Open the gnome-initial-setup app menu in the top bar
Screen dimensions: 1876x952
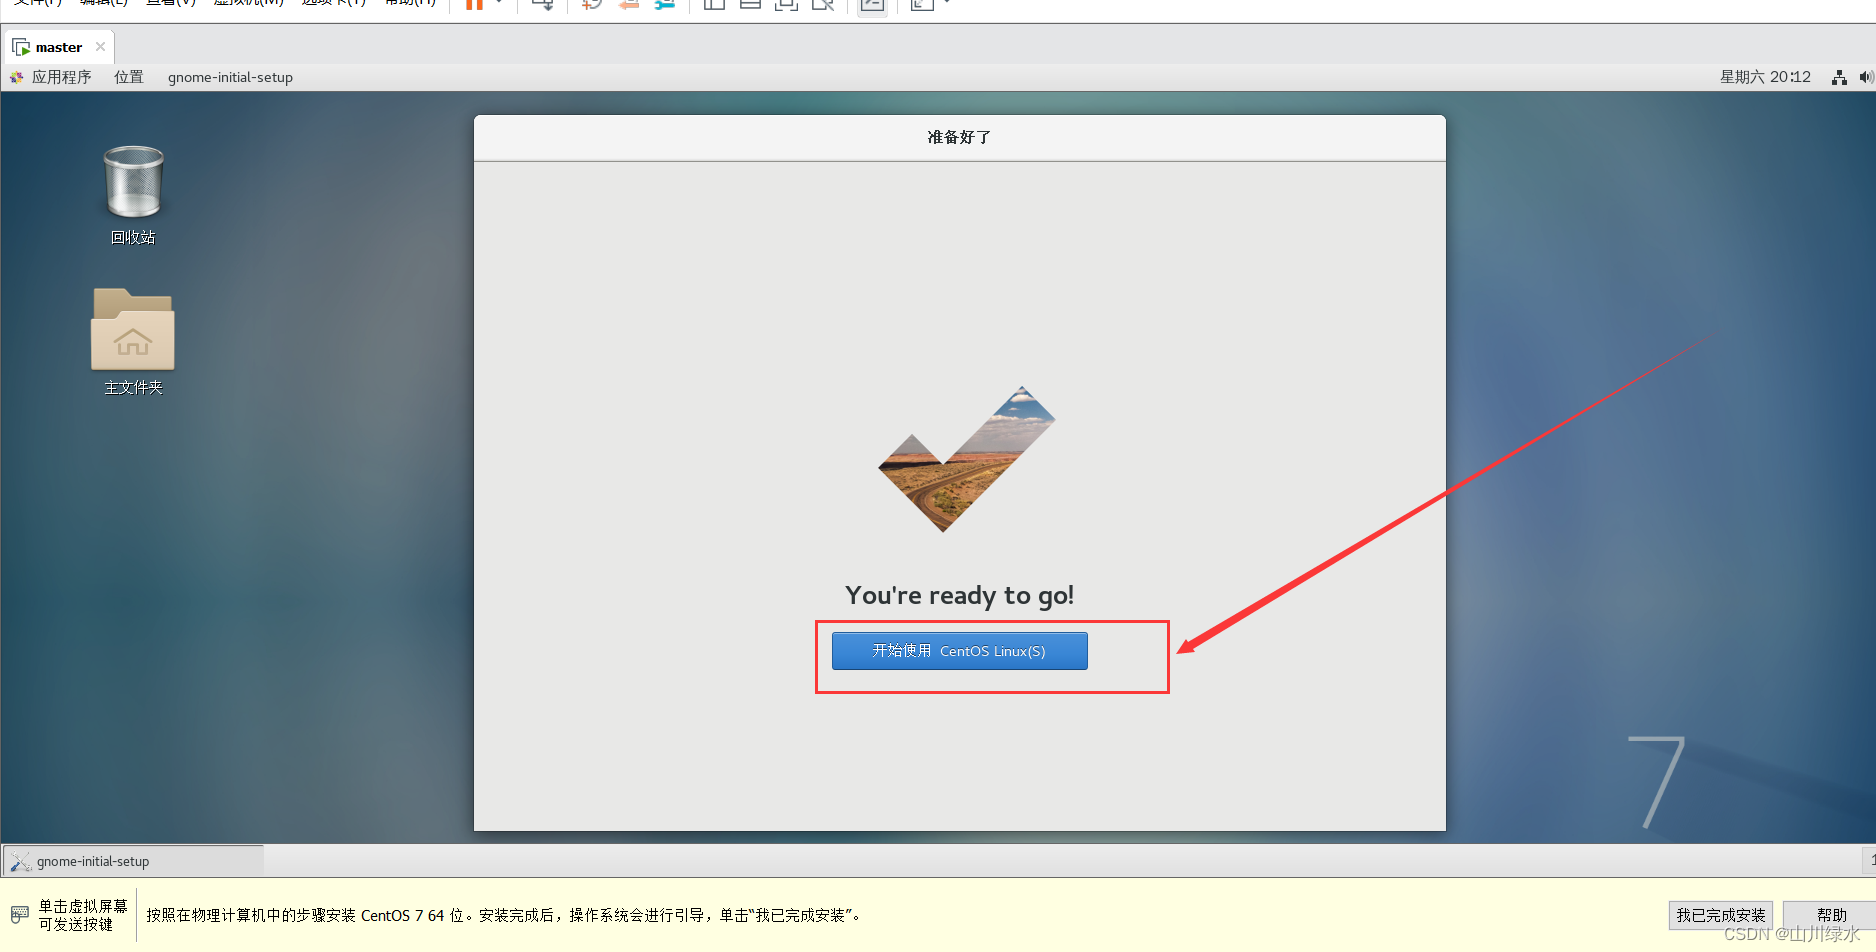coord(230,77)
